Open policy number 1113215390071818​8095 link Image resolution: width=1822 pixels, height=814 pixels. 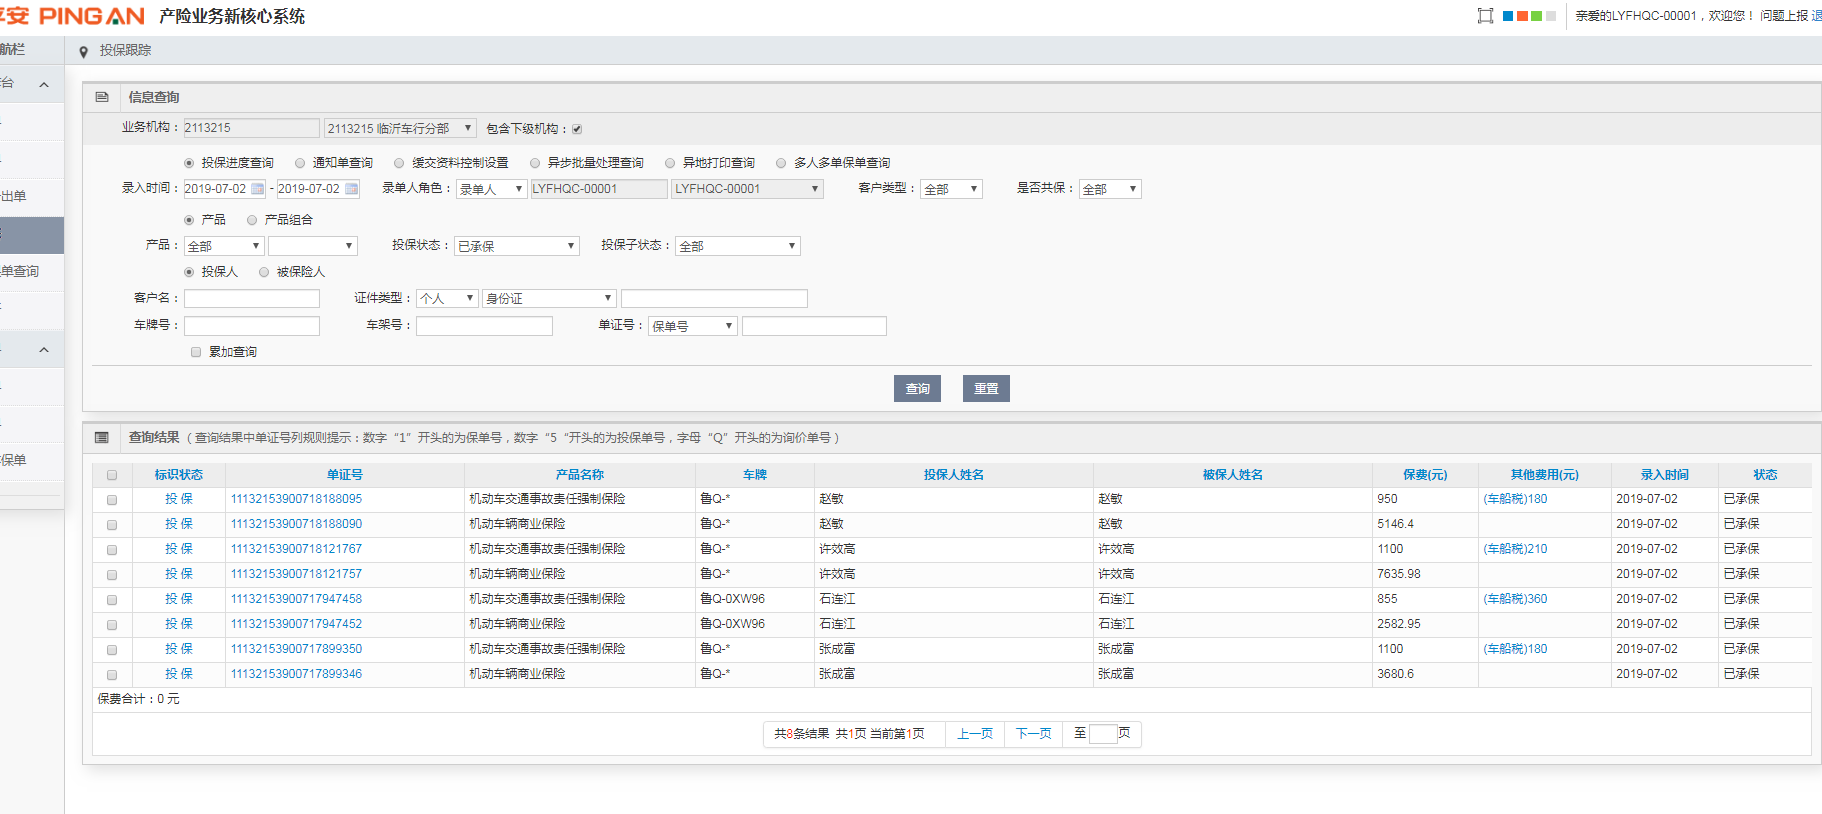coord(296,499)
